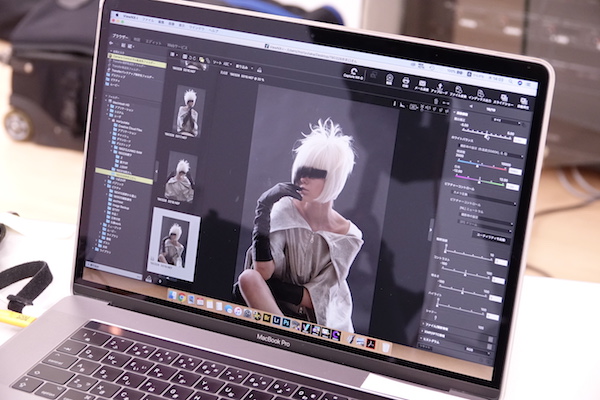Click the ユーティリティを起動 button
600x400 pixels.
click(492, 237)
